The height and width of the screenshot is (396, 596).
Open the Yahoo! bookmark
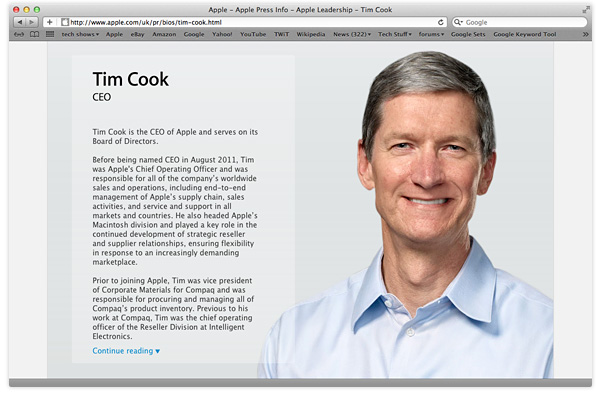click(222, 34)
